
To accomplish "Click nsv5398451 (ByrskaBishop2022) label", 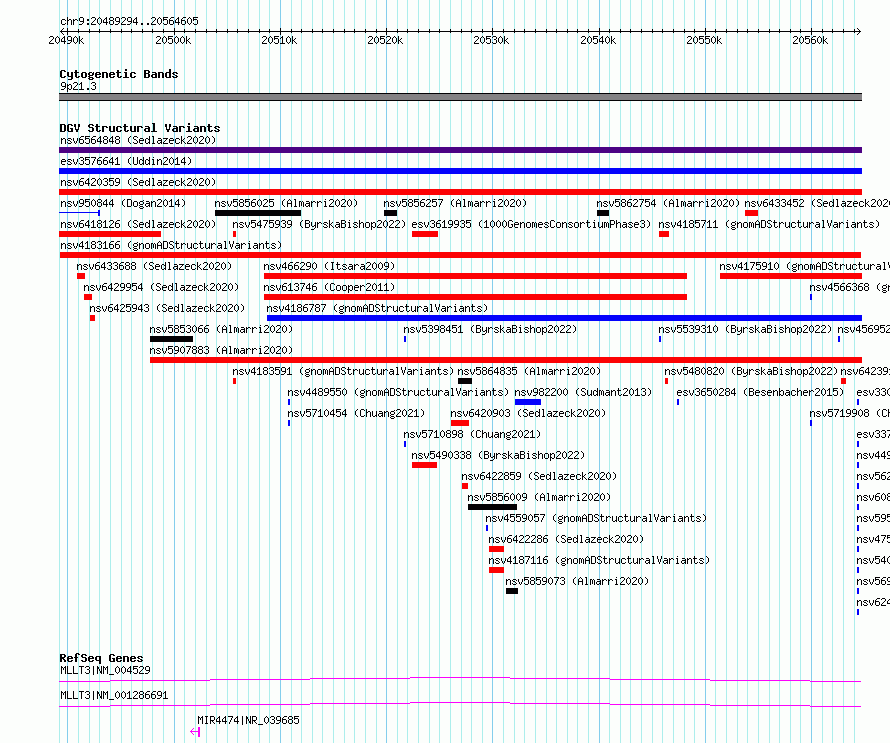I will (x=490, y=329).
